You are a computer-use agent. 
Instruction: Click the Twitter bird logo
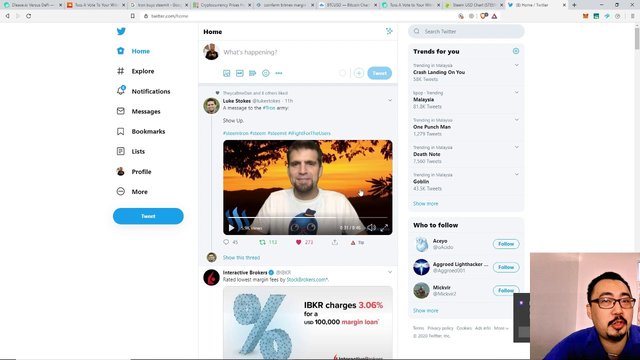point(121,31)
